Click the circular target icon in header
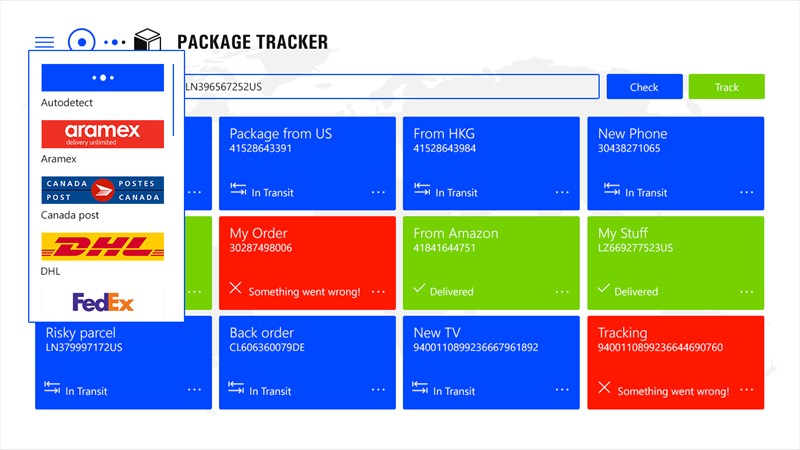This screenshot has width=800, height=450. pos(82,41)
